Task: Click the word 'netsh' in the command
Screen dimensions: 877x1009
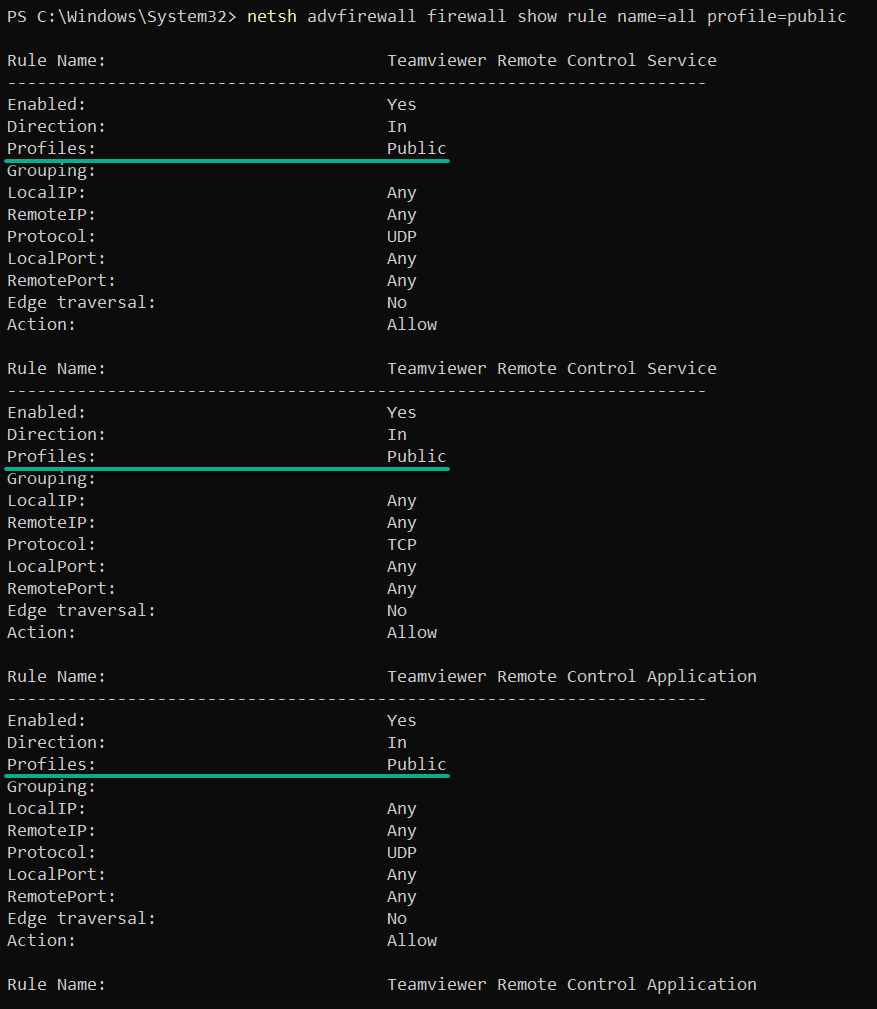Action: pyautogui.click(x=272, y=16)
